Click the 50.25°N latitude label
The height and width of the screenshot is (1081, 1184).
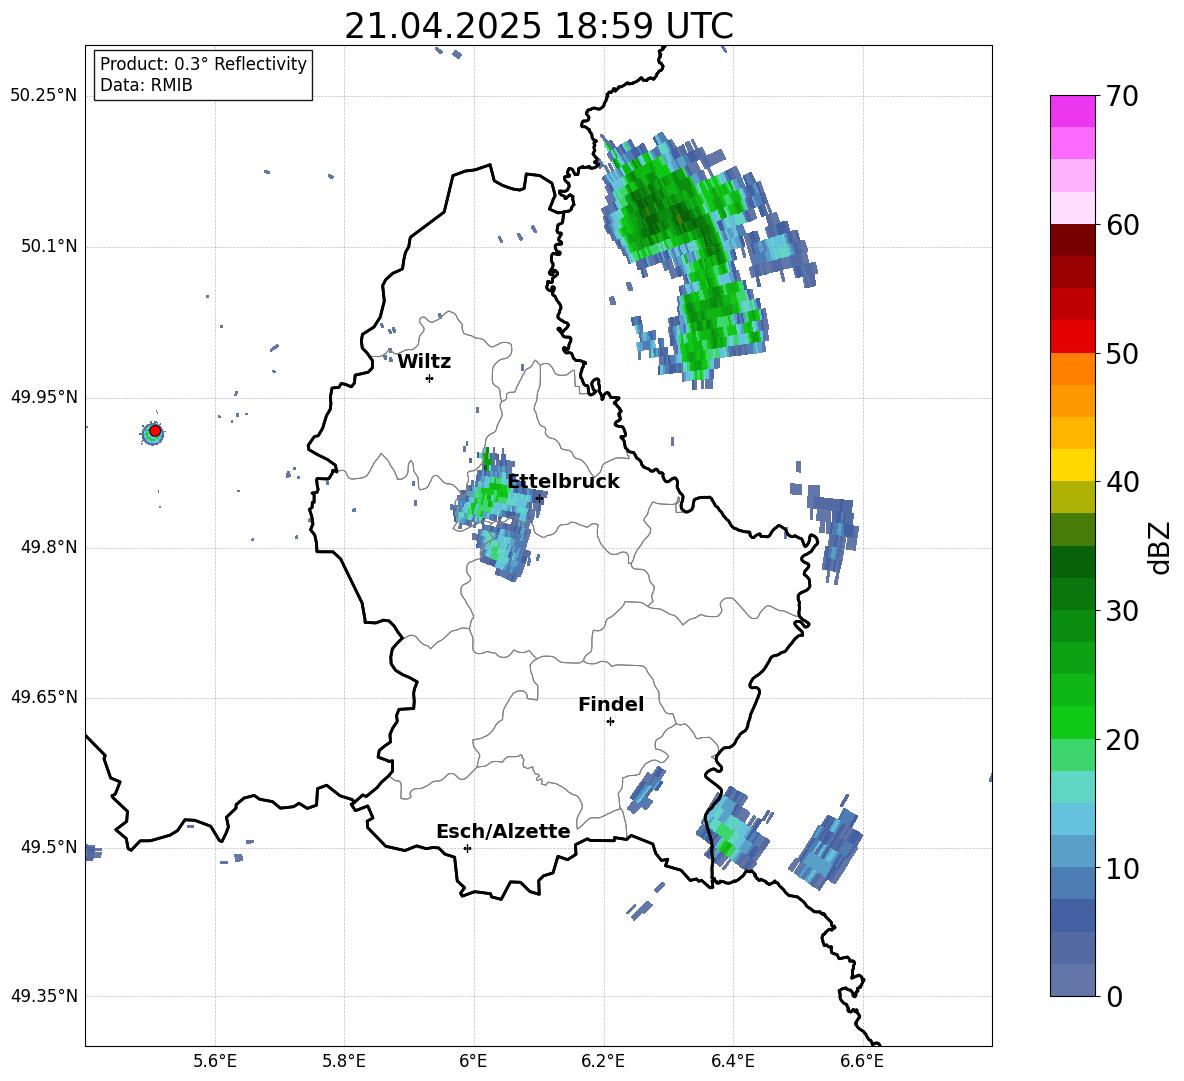(x=44, y=96)
